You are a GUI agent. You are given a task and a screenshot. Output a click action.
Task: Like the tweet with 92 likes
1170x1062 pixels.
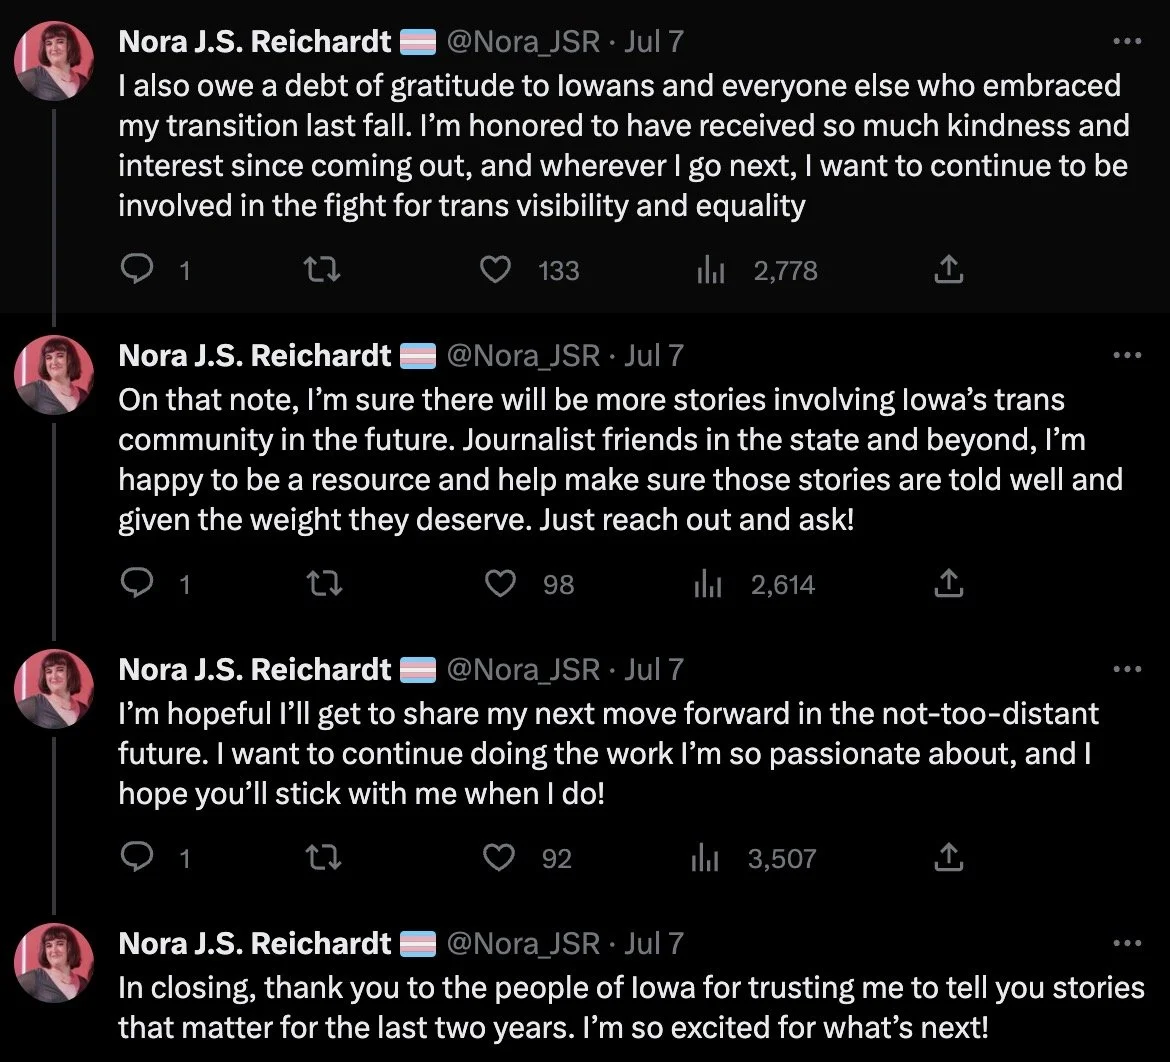click(x=499, y=858)
